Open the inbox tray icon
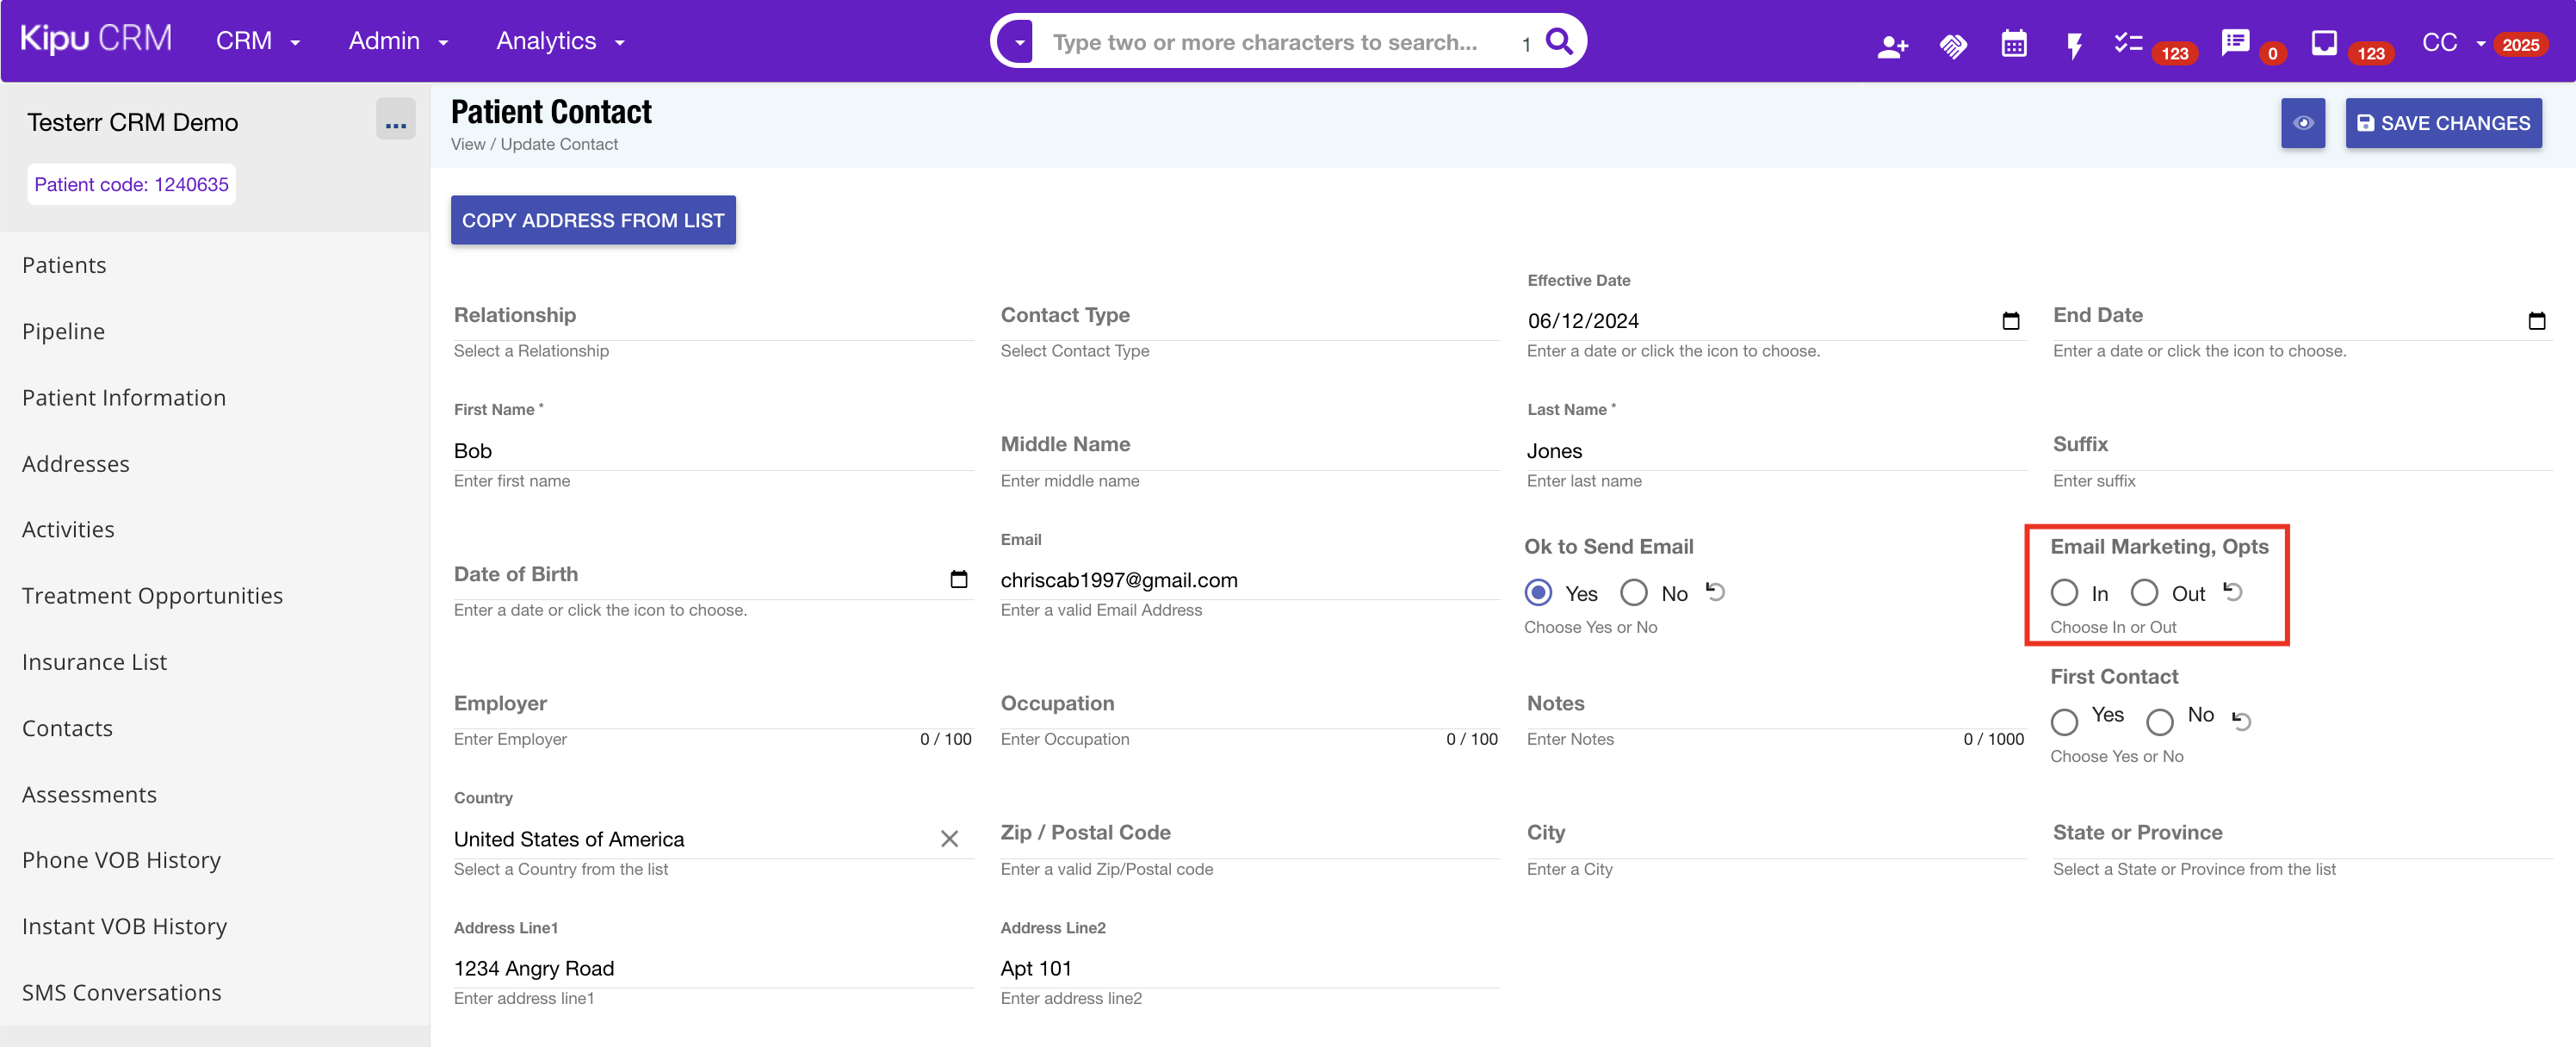Image resolution: width=2576 pixels, height=1047 pixels. (2324, 43)
